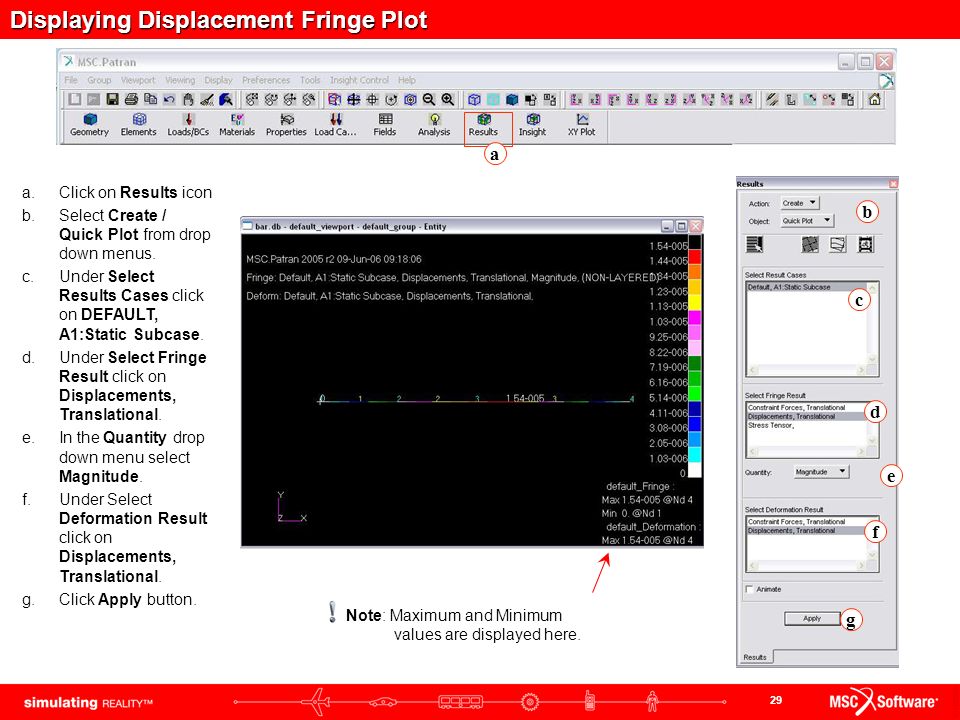Select the Results tab at panel bottom
960x720 pixels.
click(755, 657)
